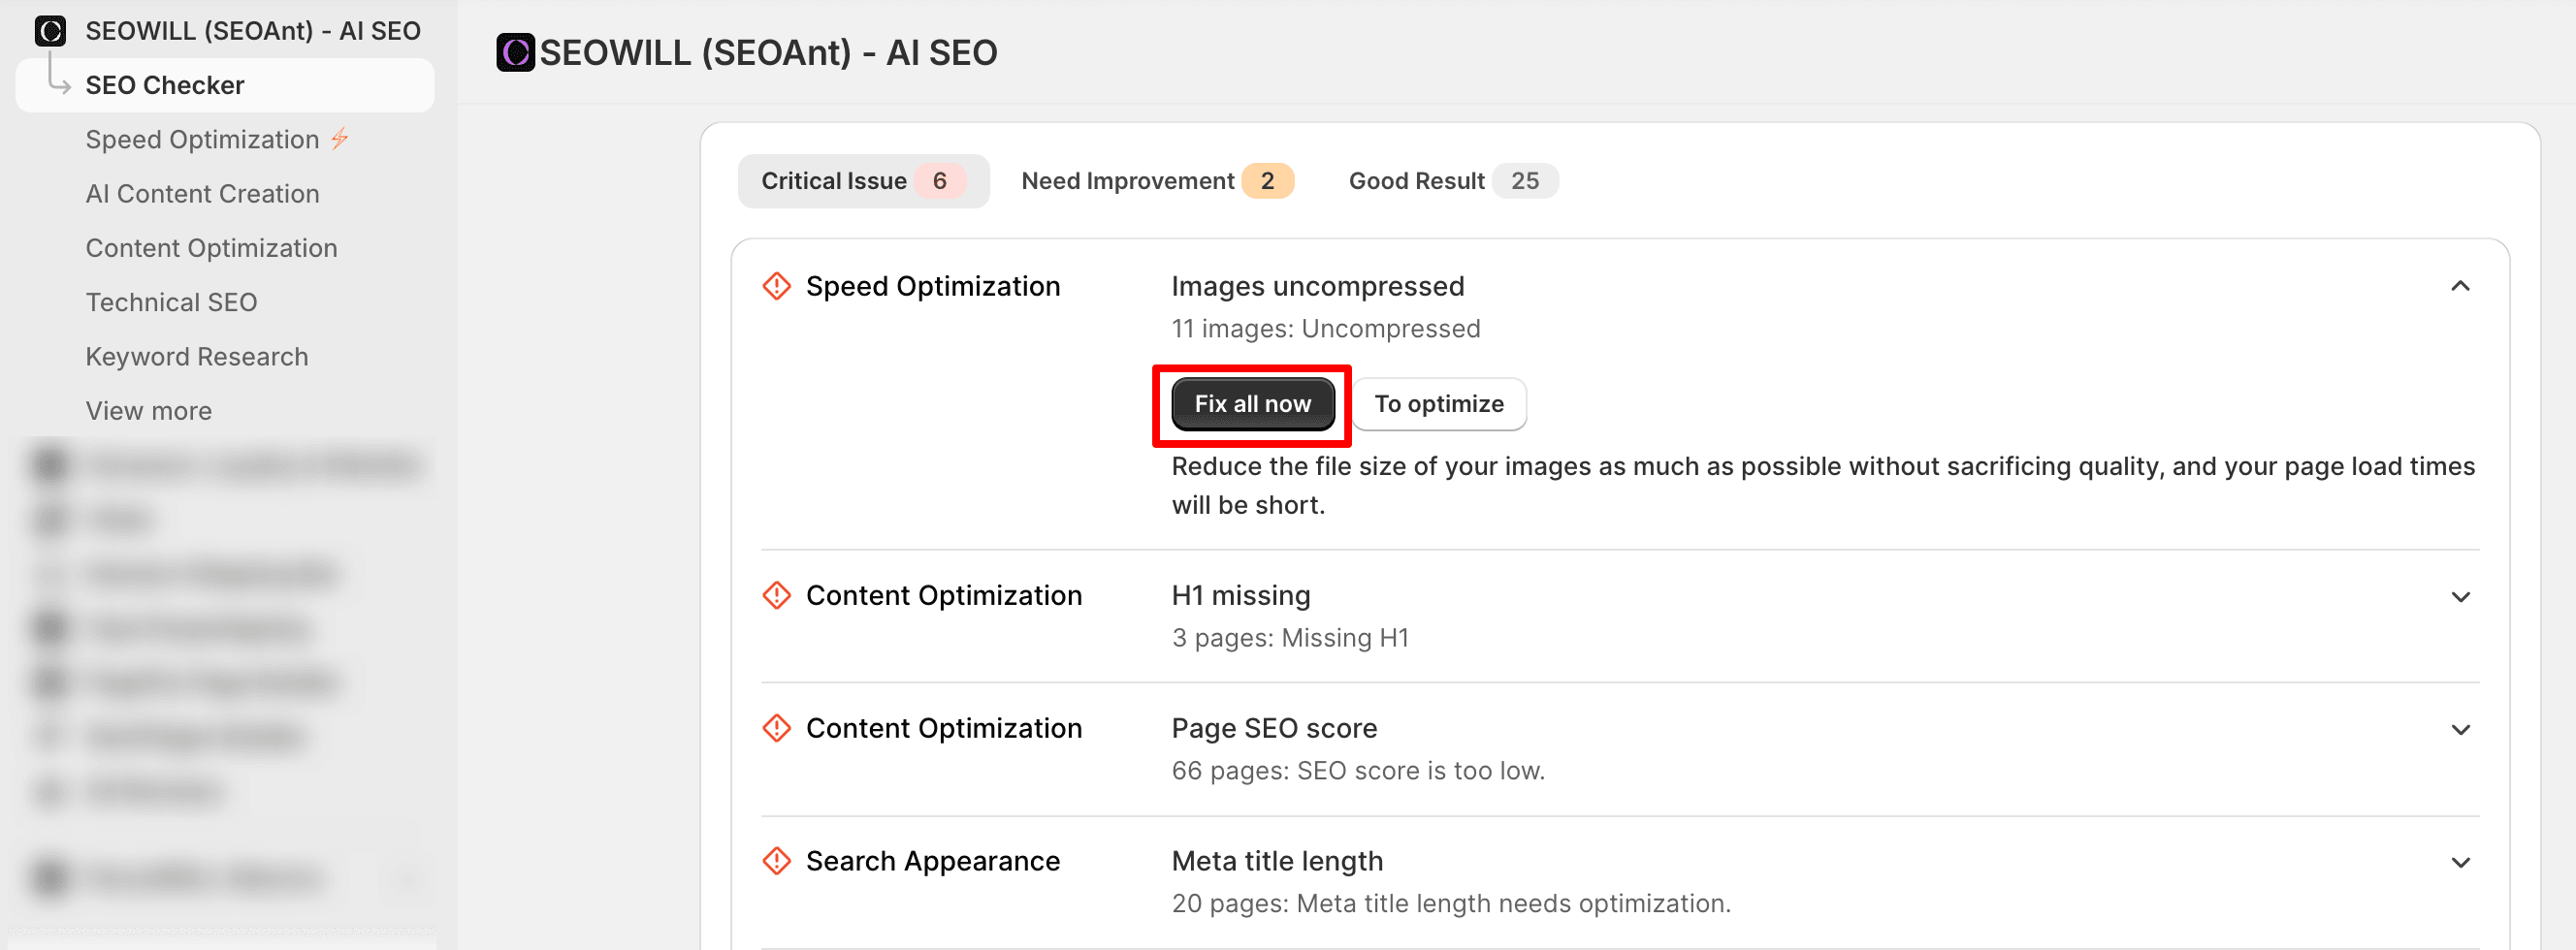The height and width of the screenshot is (950, 2576).
Task: Click warning icon beside Search Appearance
Action: (x=776, y=862)
